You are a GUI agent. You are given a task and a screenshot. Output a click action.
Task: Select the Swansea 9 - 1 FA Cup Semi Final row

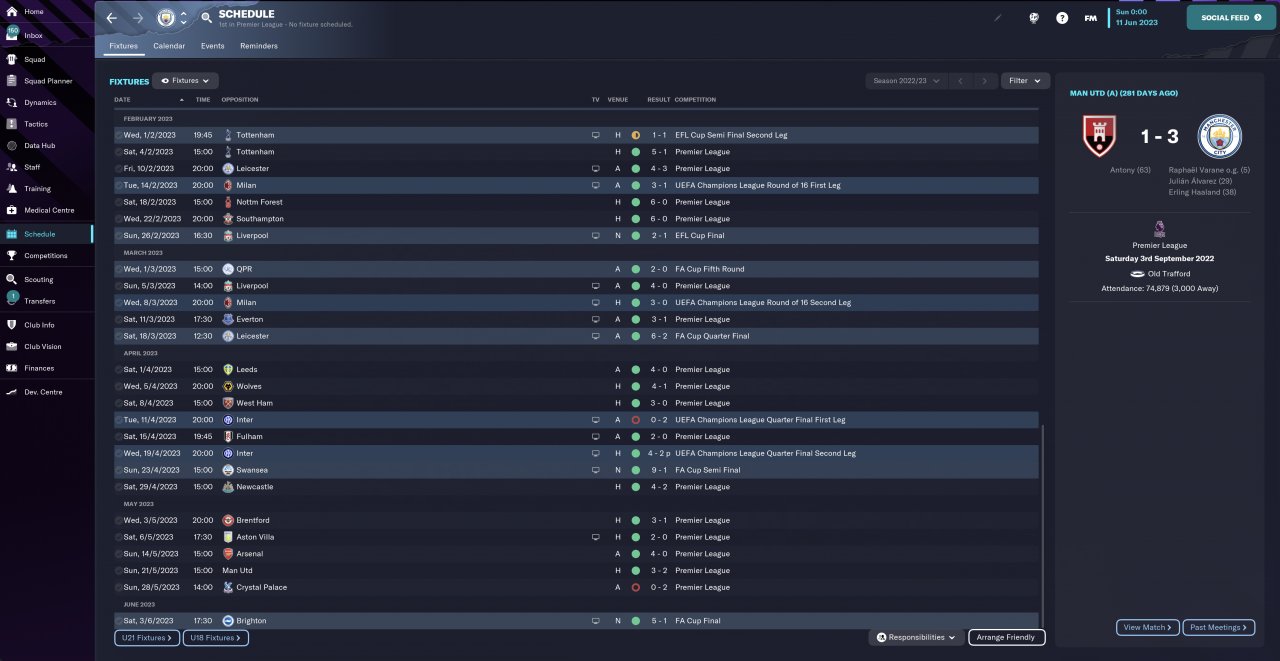point(576,470)
